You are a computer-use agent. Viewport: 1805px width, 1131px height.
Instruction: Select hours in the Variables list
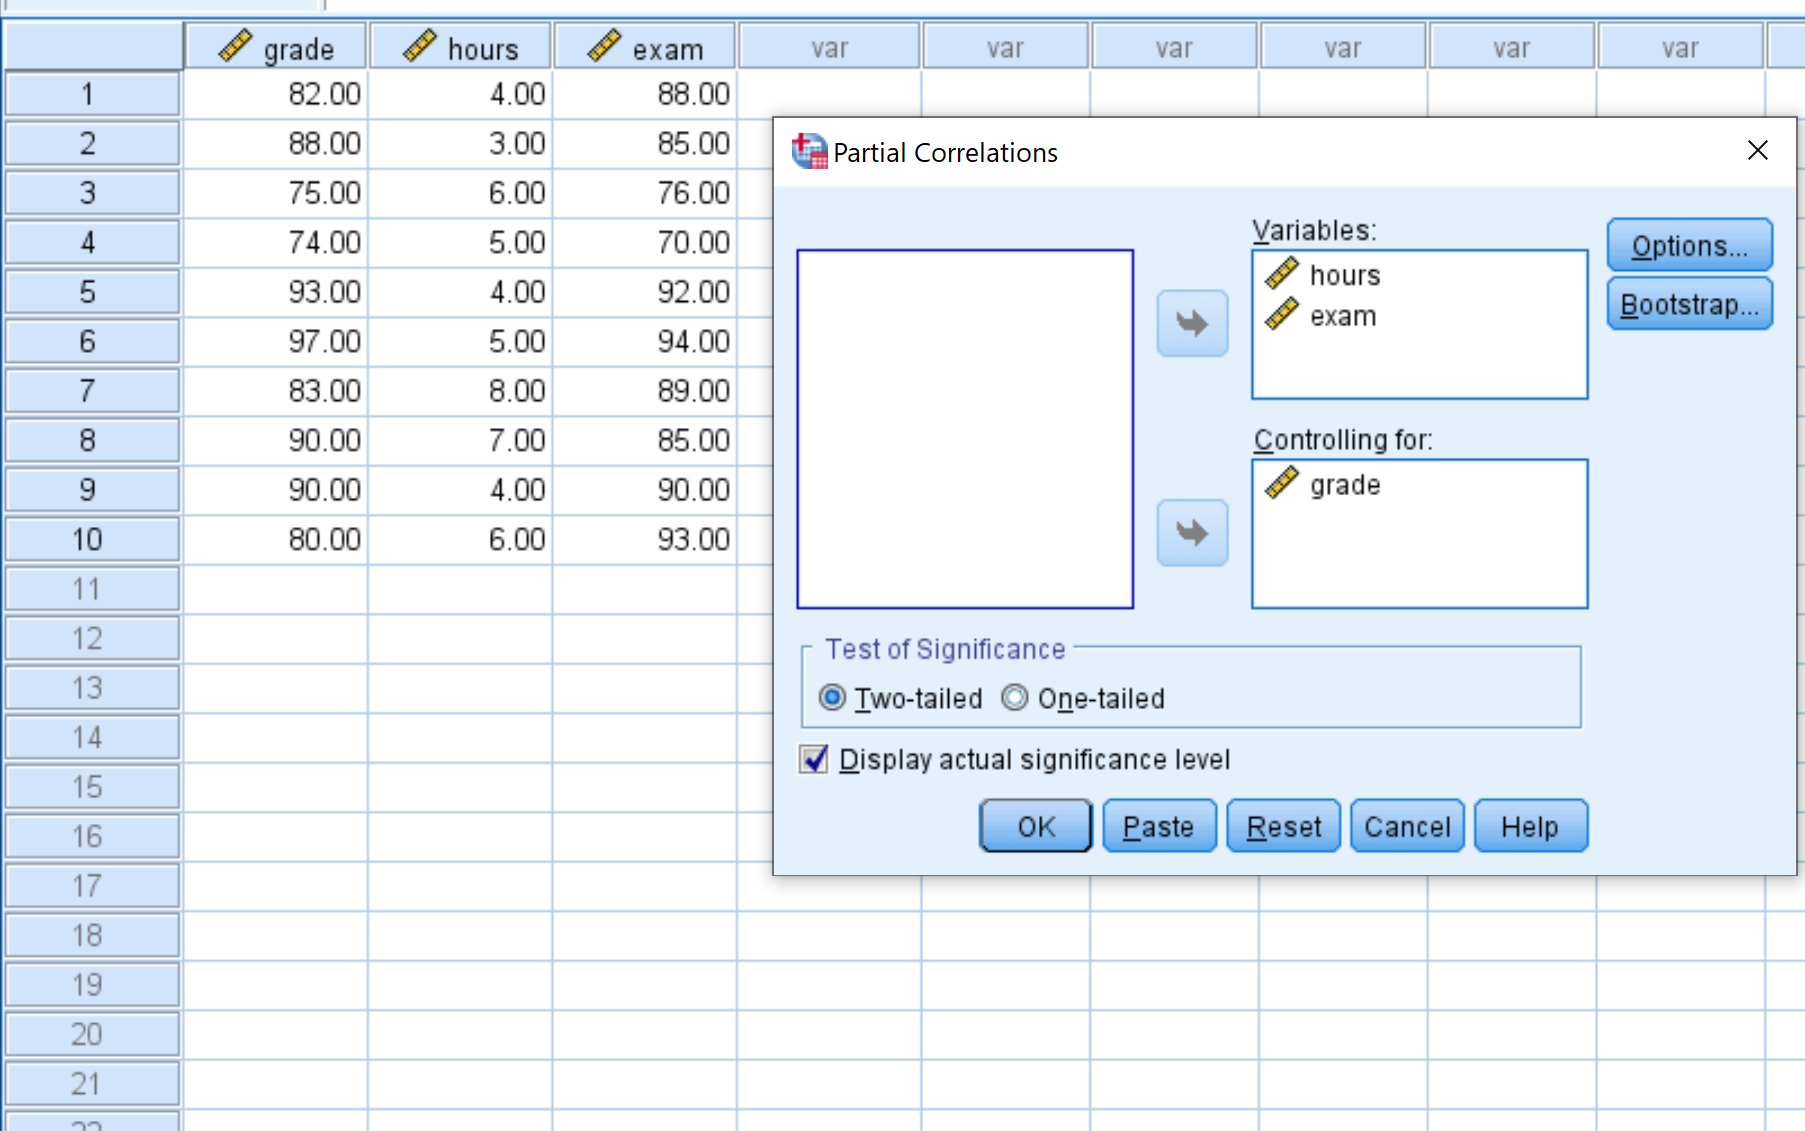[x=1345, y=275]
